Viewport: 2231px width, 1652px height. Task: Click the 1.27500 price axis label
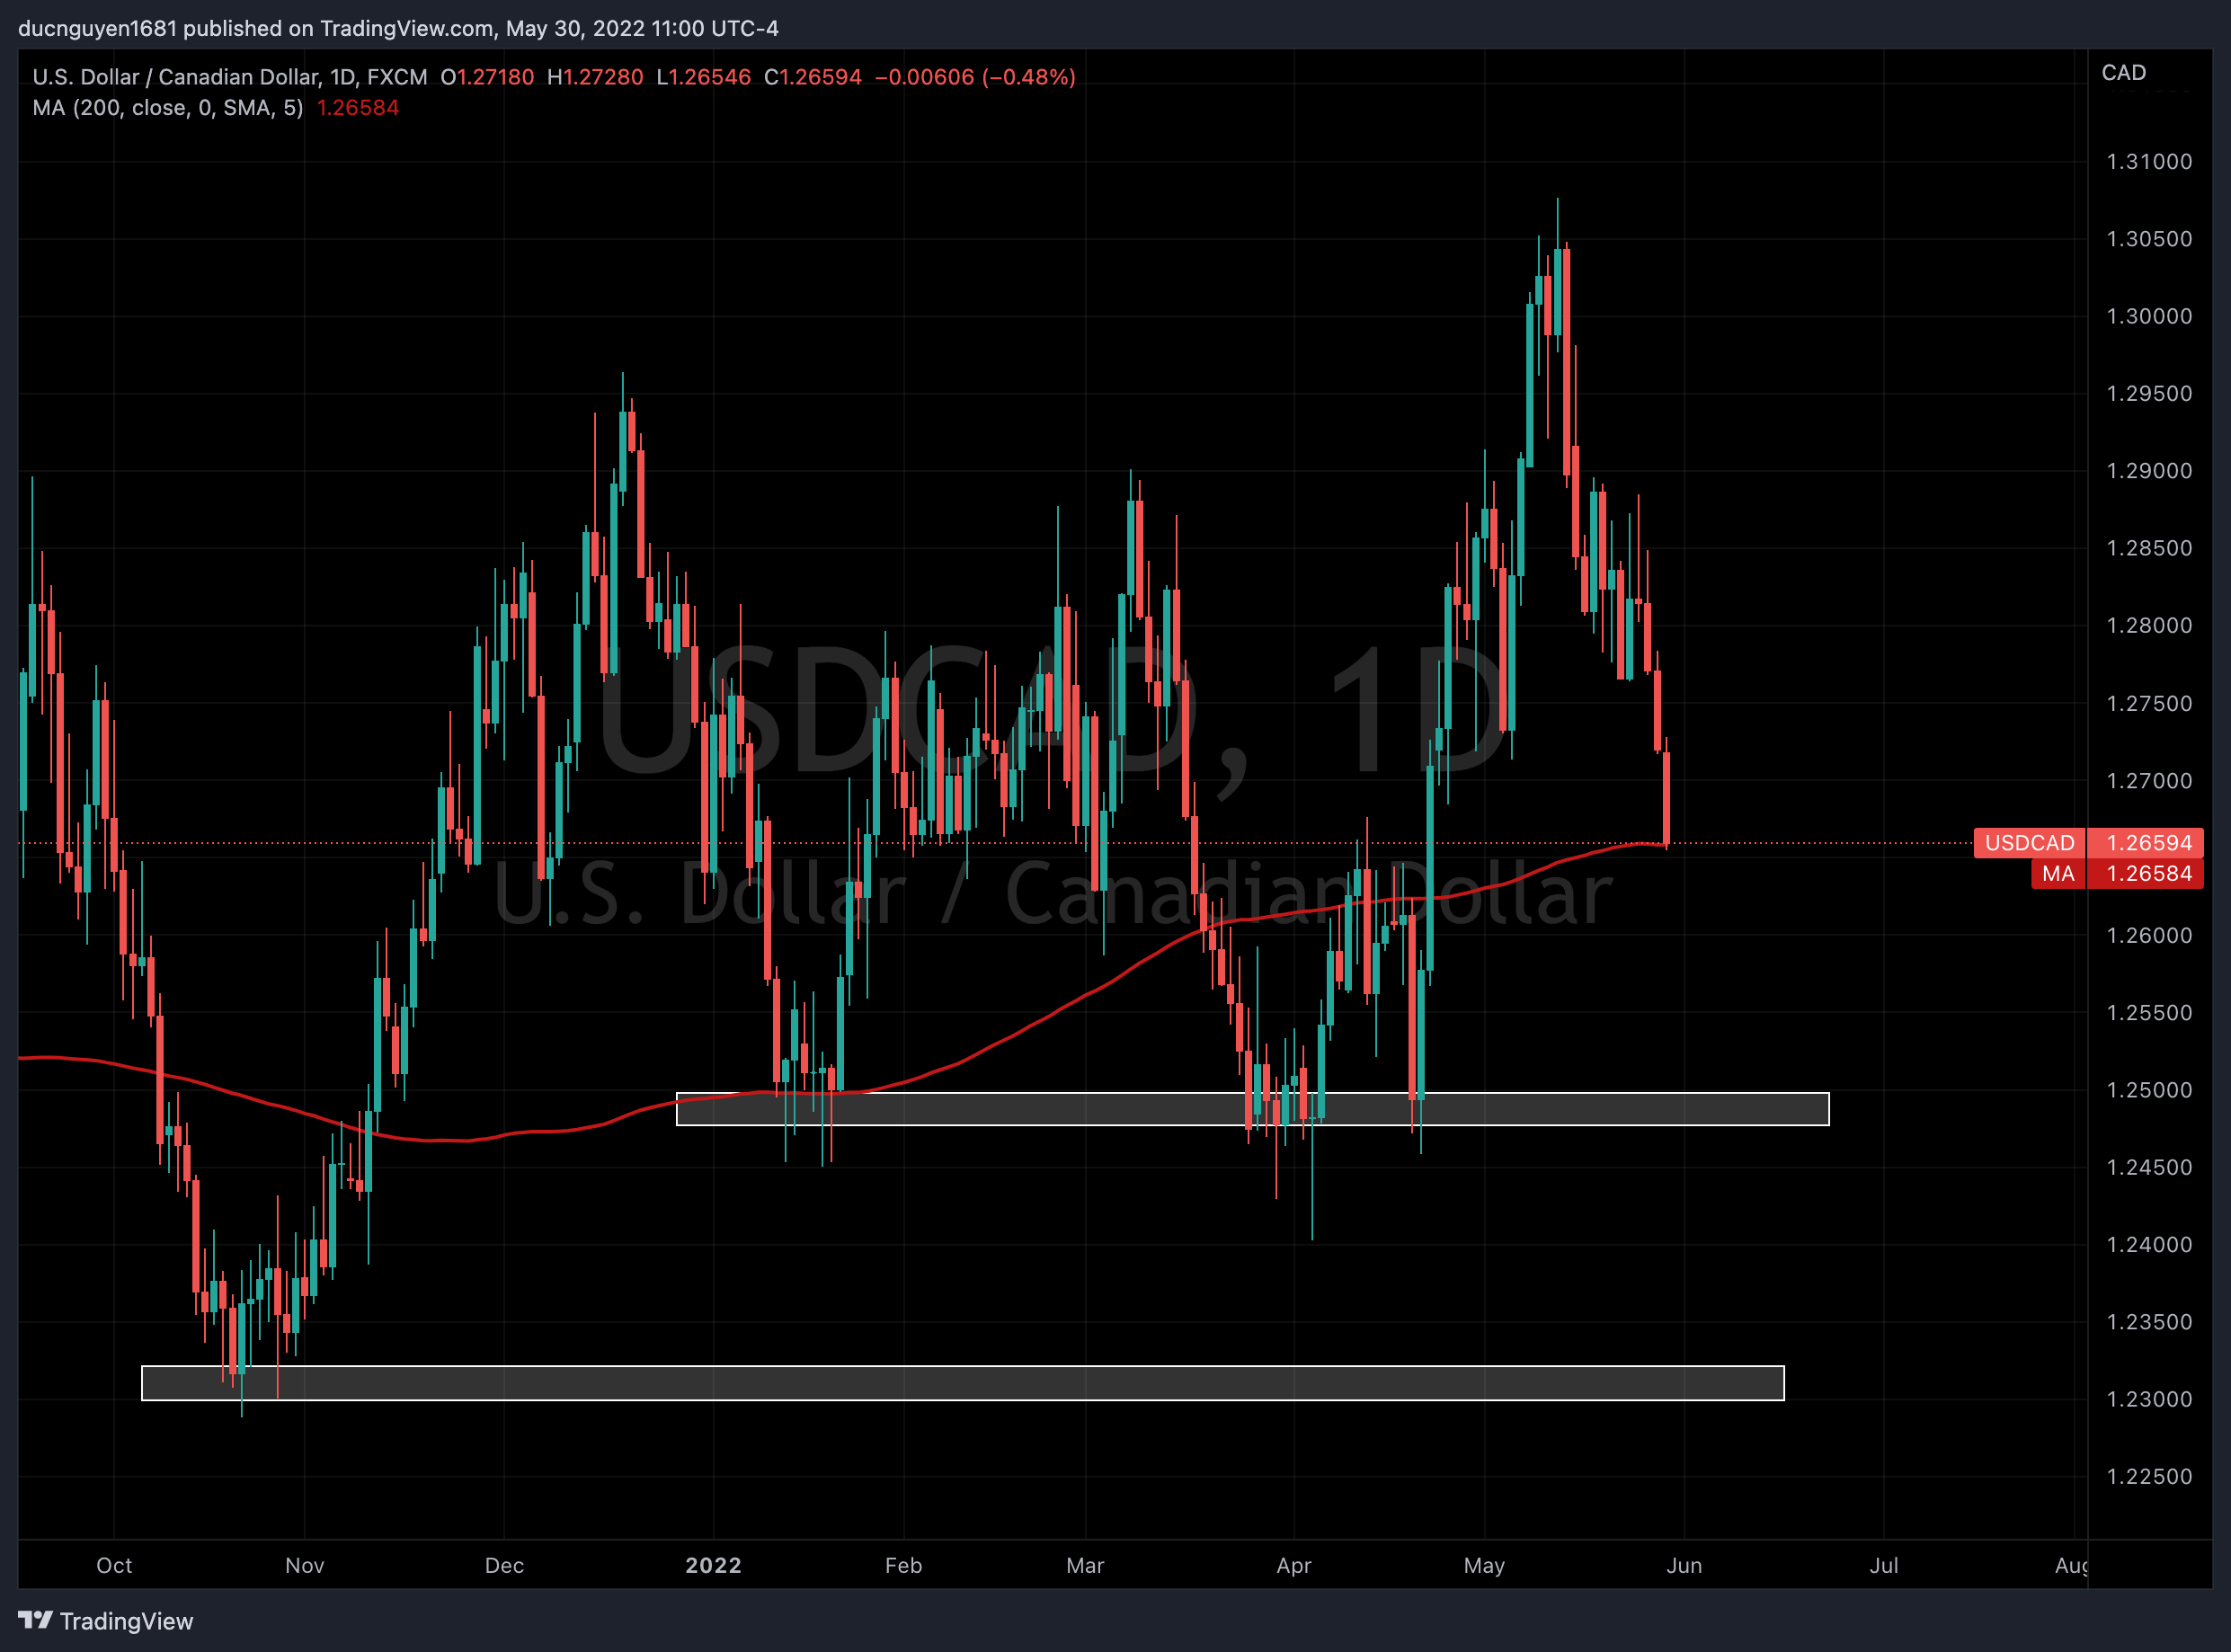click(2149, 703)
